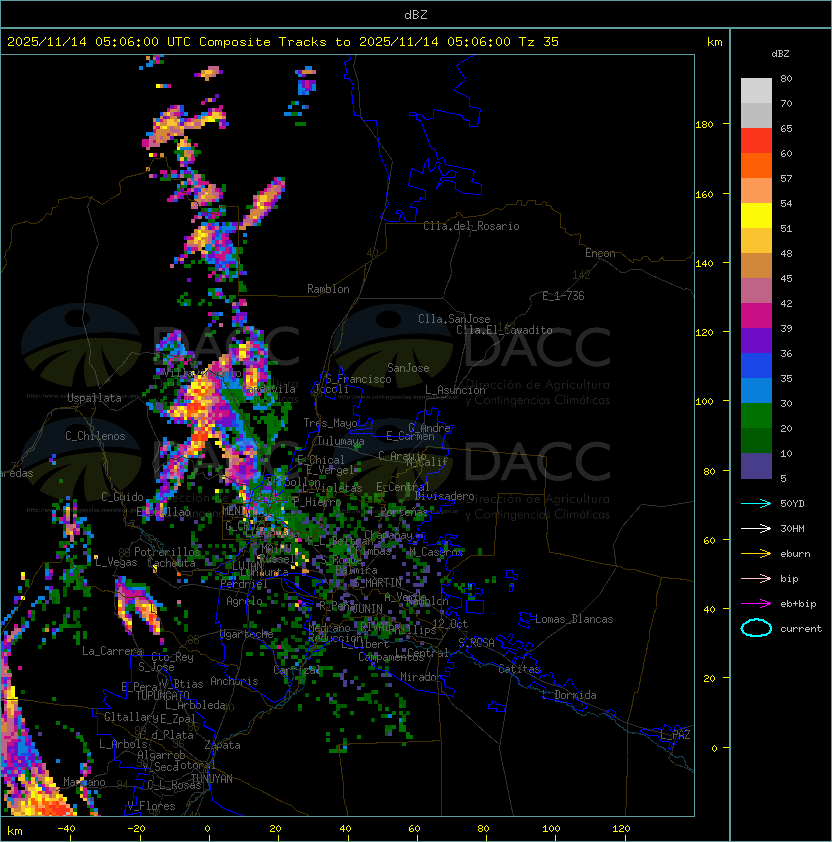Click the 'Clla.SanJose' map label
The image size is (832, 842).
click(x=454, y=319)
